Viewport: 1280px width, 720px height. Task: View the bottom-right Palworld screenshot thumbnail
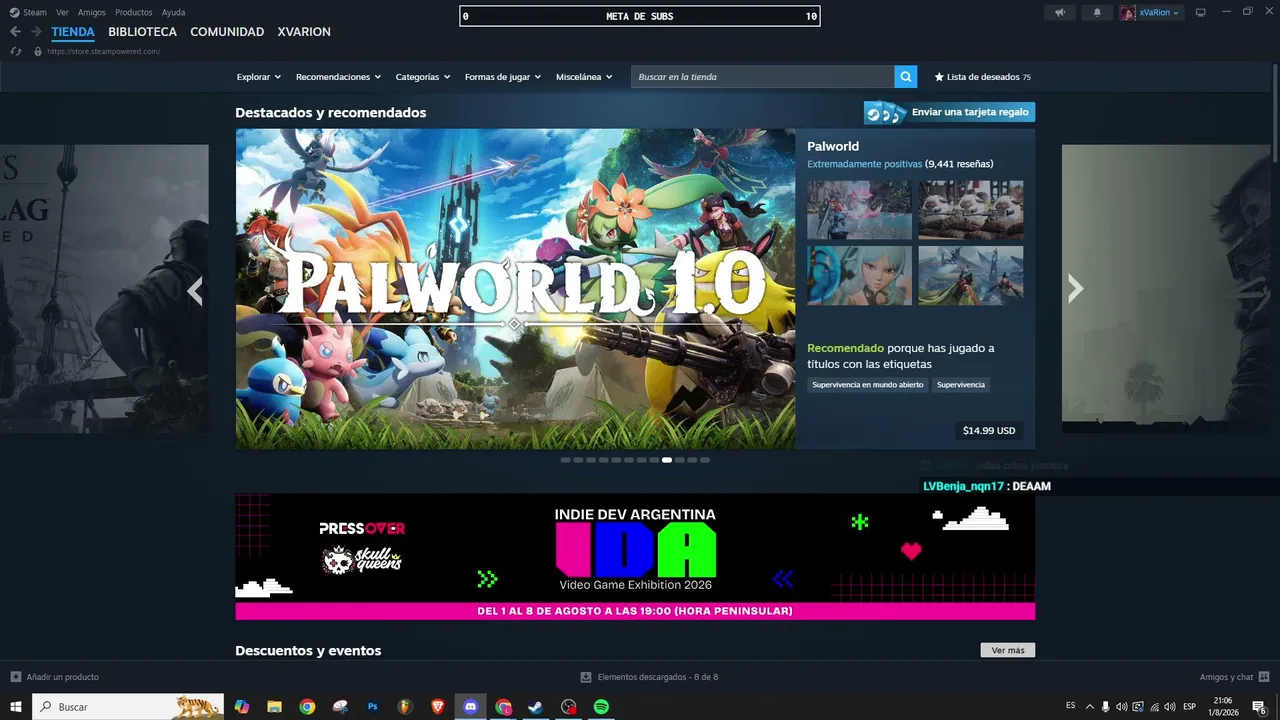tap(971, 275)
